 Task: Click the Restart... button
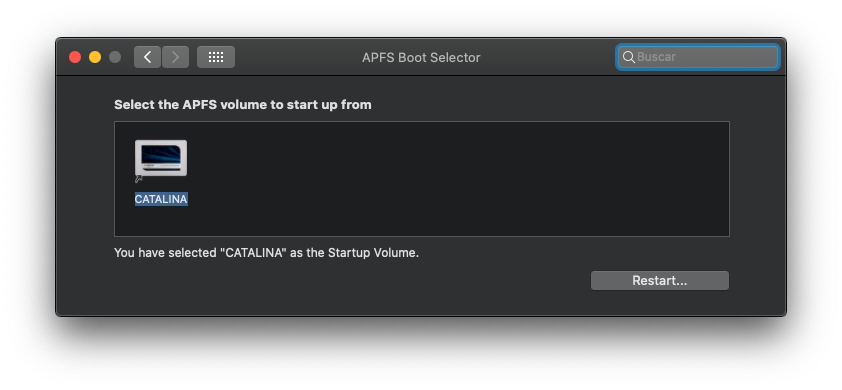tap(659, 280)
